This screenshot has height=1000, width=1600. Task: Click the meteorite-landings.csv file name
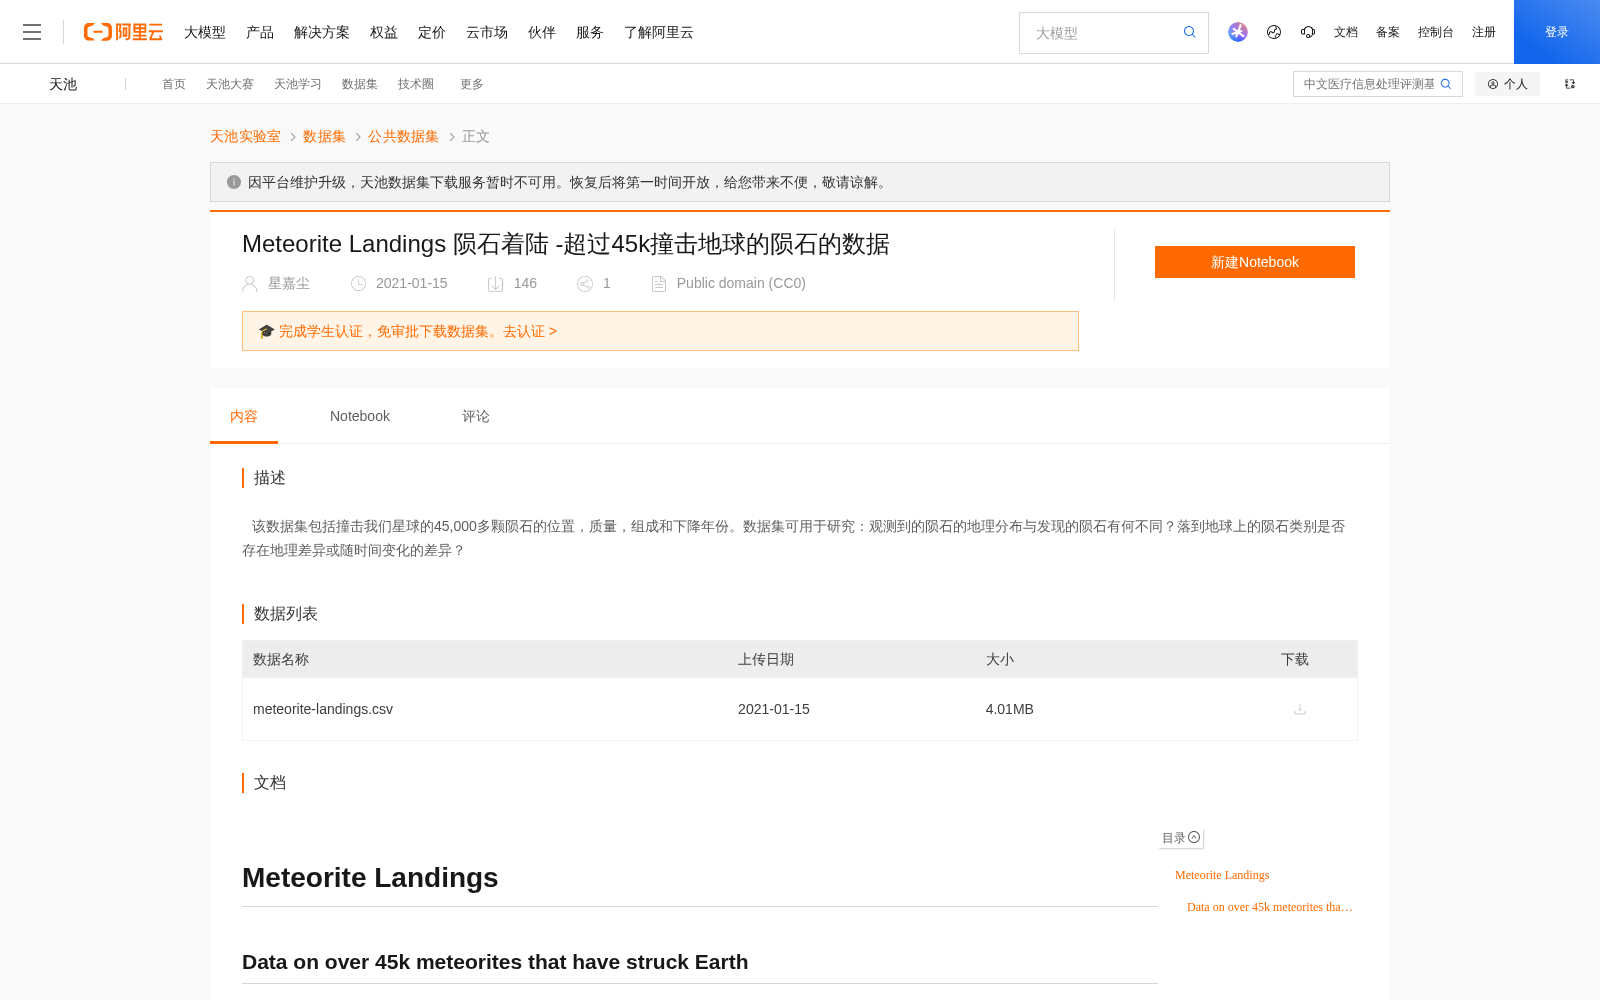click(x=323, y=709)
